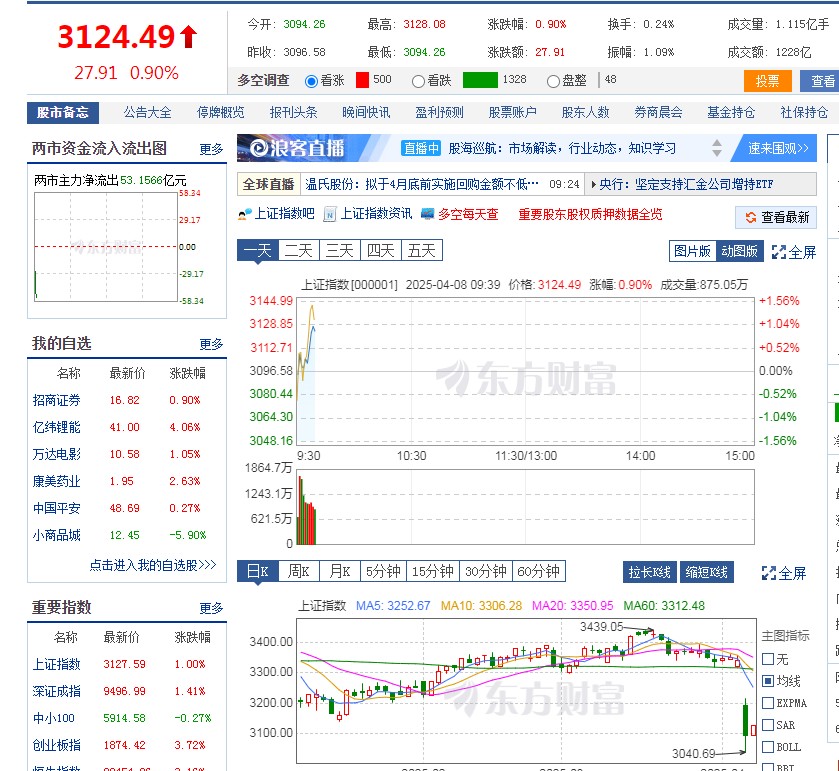Click the 温氏股份 news headline
Image resolution: width=839 pixels, height=771 pixels.
pos(422,185)
